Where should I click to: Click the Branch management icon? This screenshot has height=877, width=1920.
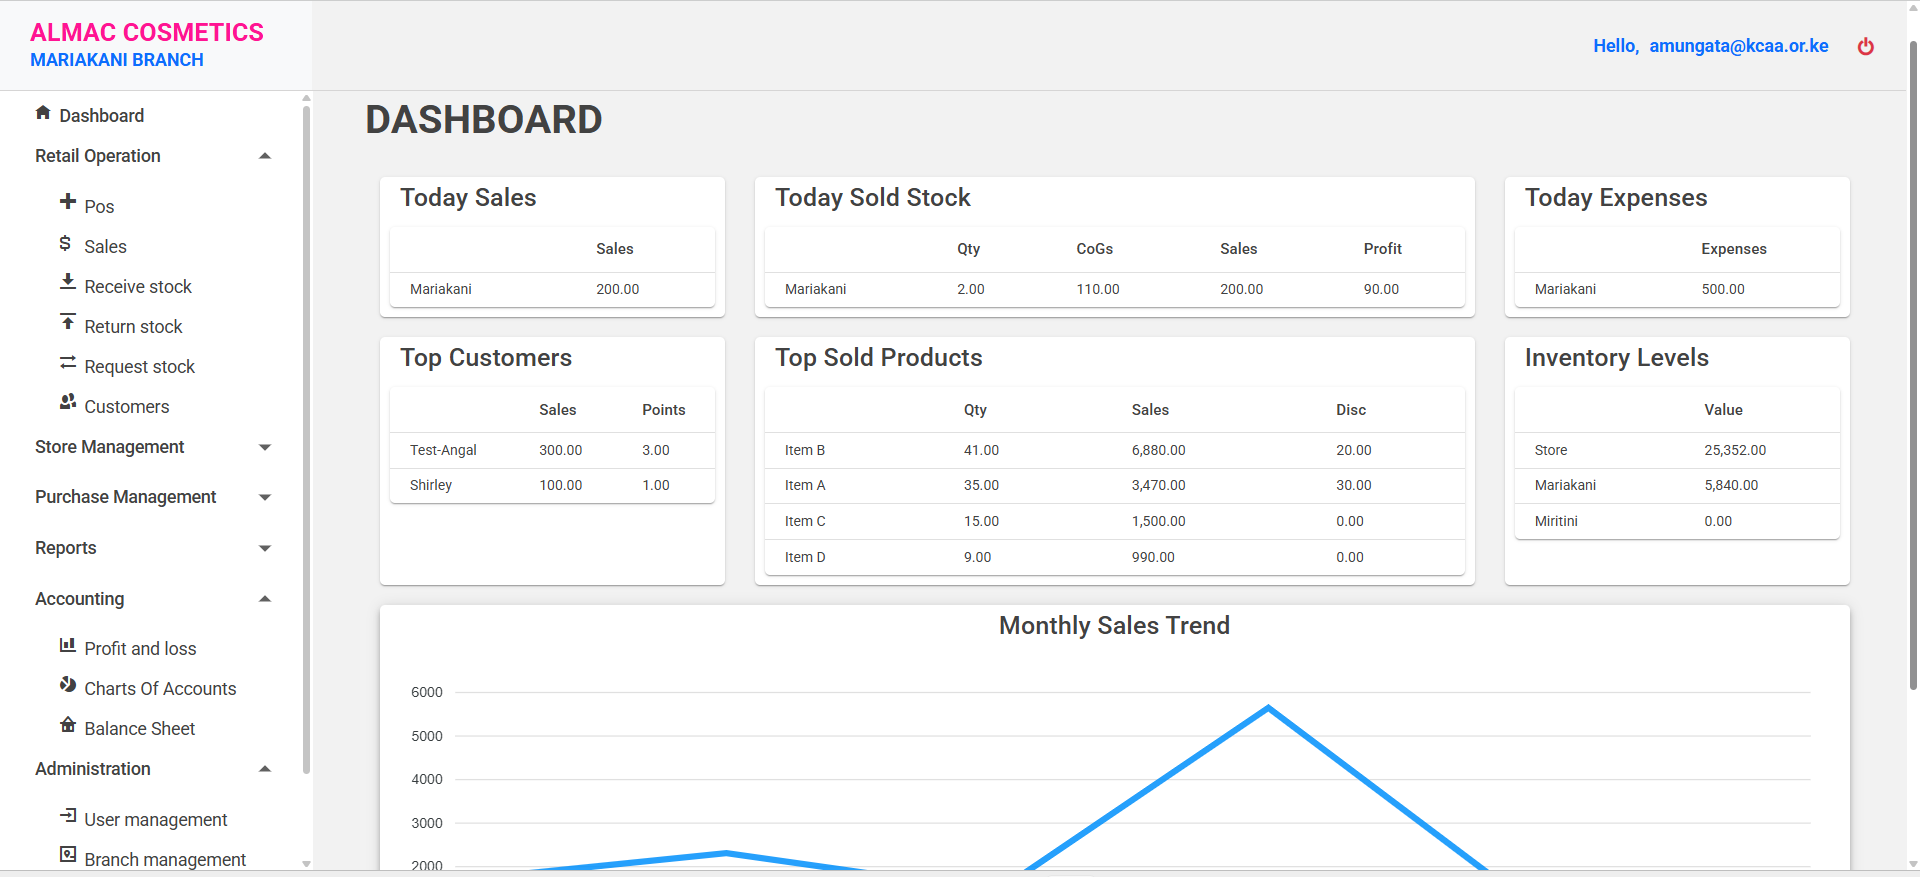(x=68, y=854)
